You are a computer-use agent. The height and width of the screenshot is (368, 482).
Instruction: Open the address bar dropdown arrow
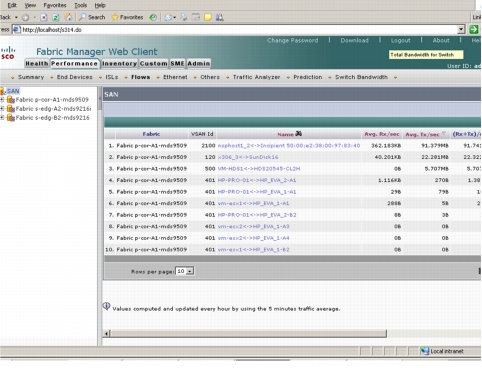461,29
